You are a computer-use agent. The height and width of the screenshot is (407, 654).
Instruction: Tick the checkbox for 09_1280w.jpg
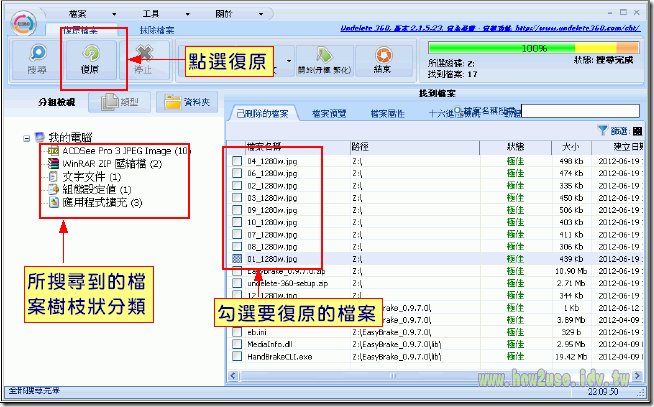[237, 210]
